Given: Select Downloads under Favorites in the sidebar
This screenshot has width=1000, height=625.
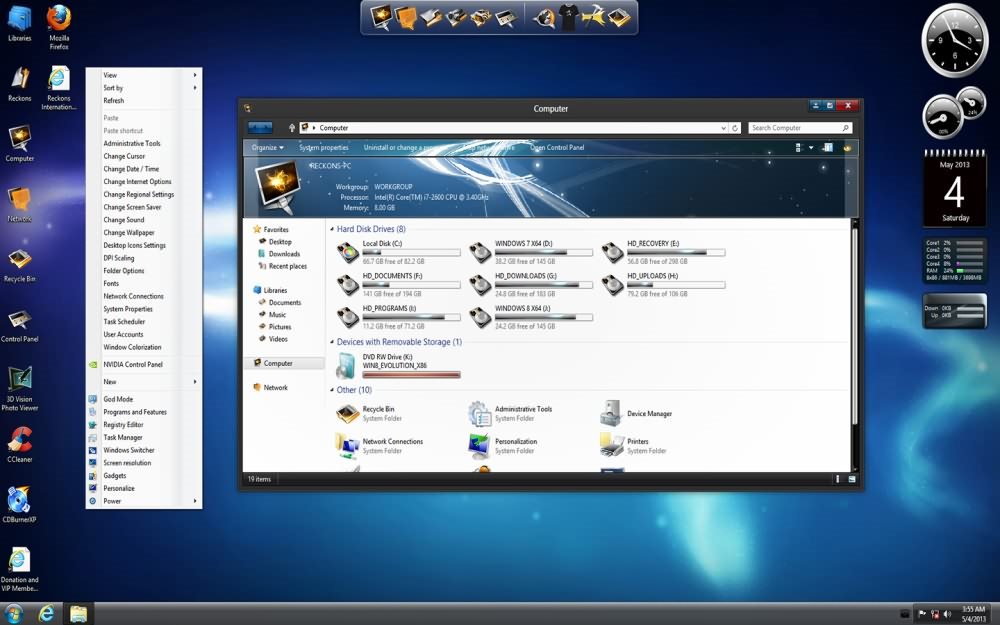Looking at the screenshot, I should [x=284, y=254].
